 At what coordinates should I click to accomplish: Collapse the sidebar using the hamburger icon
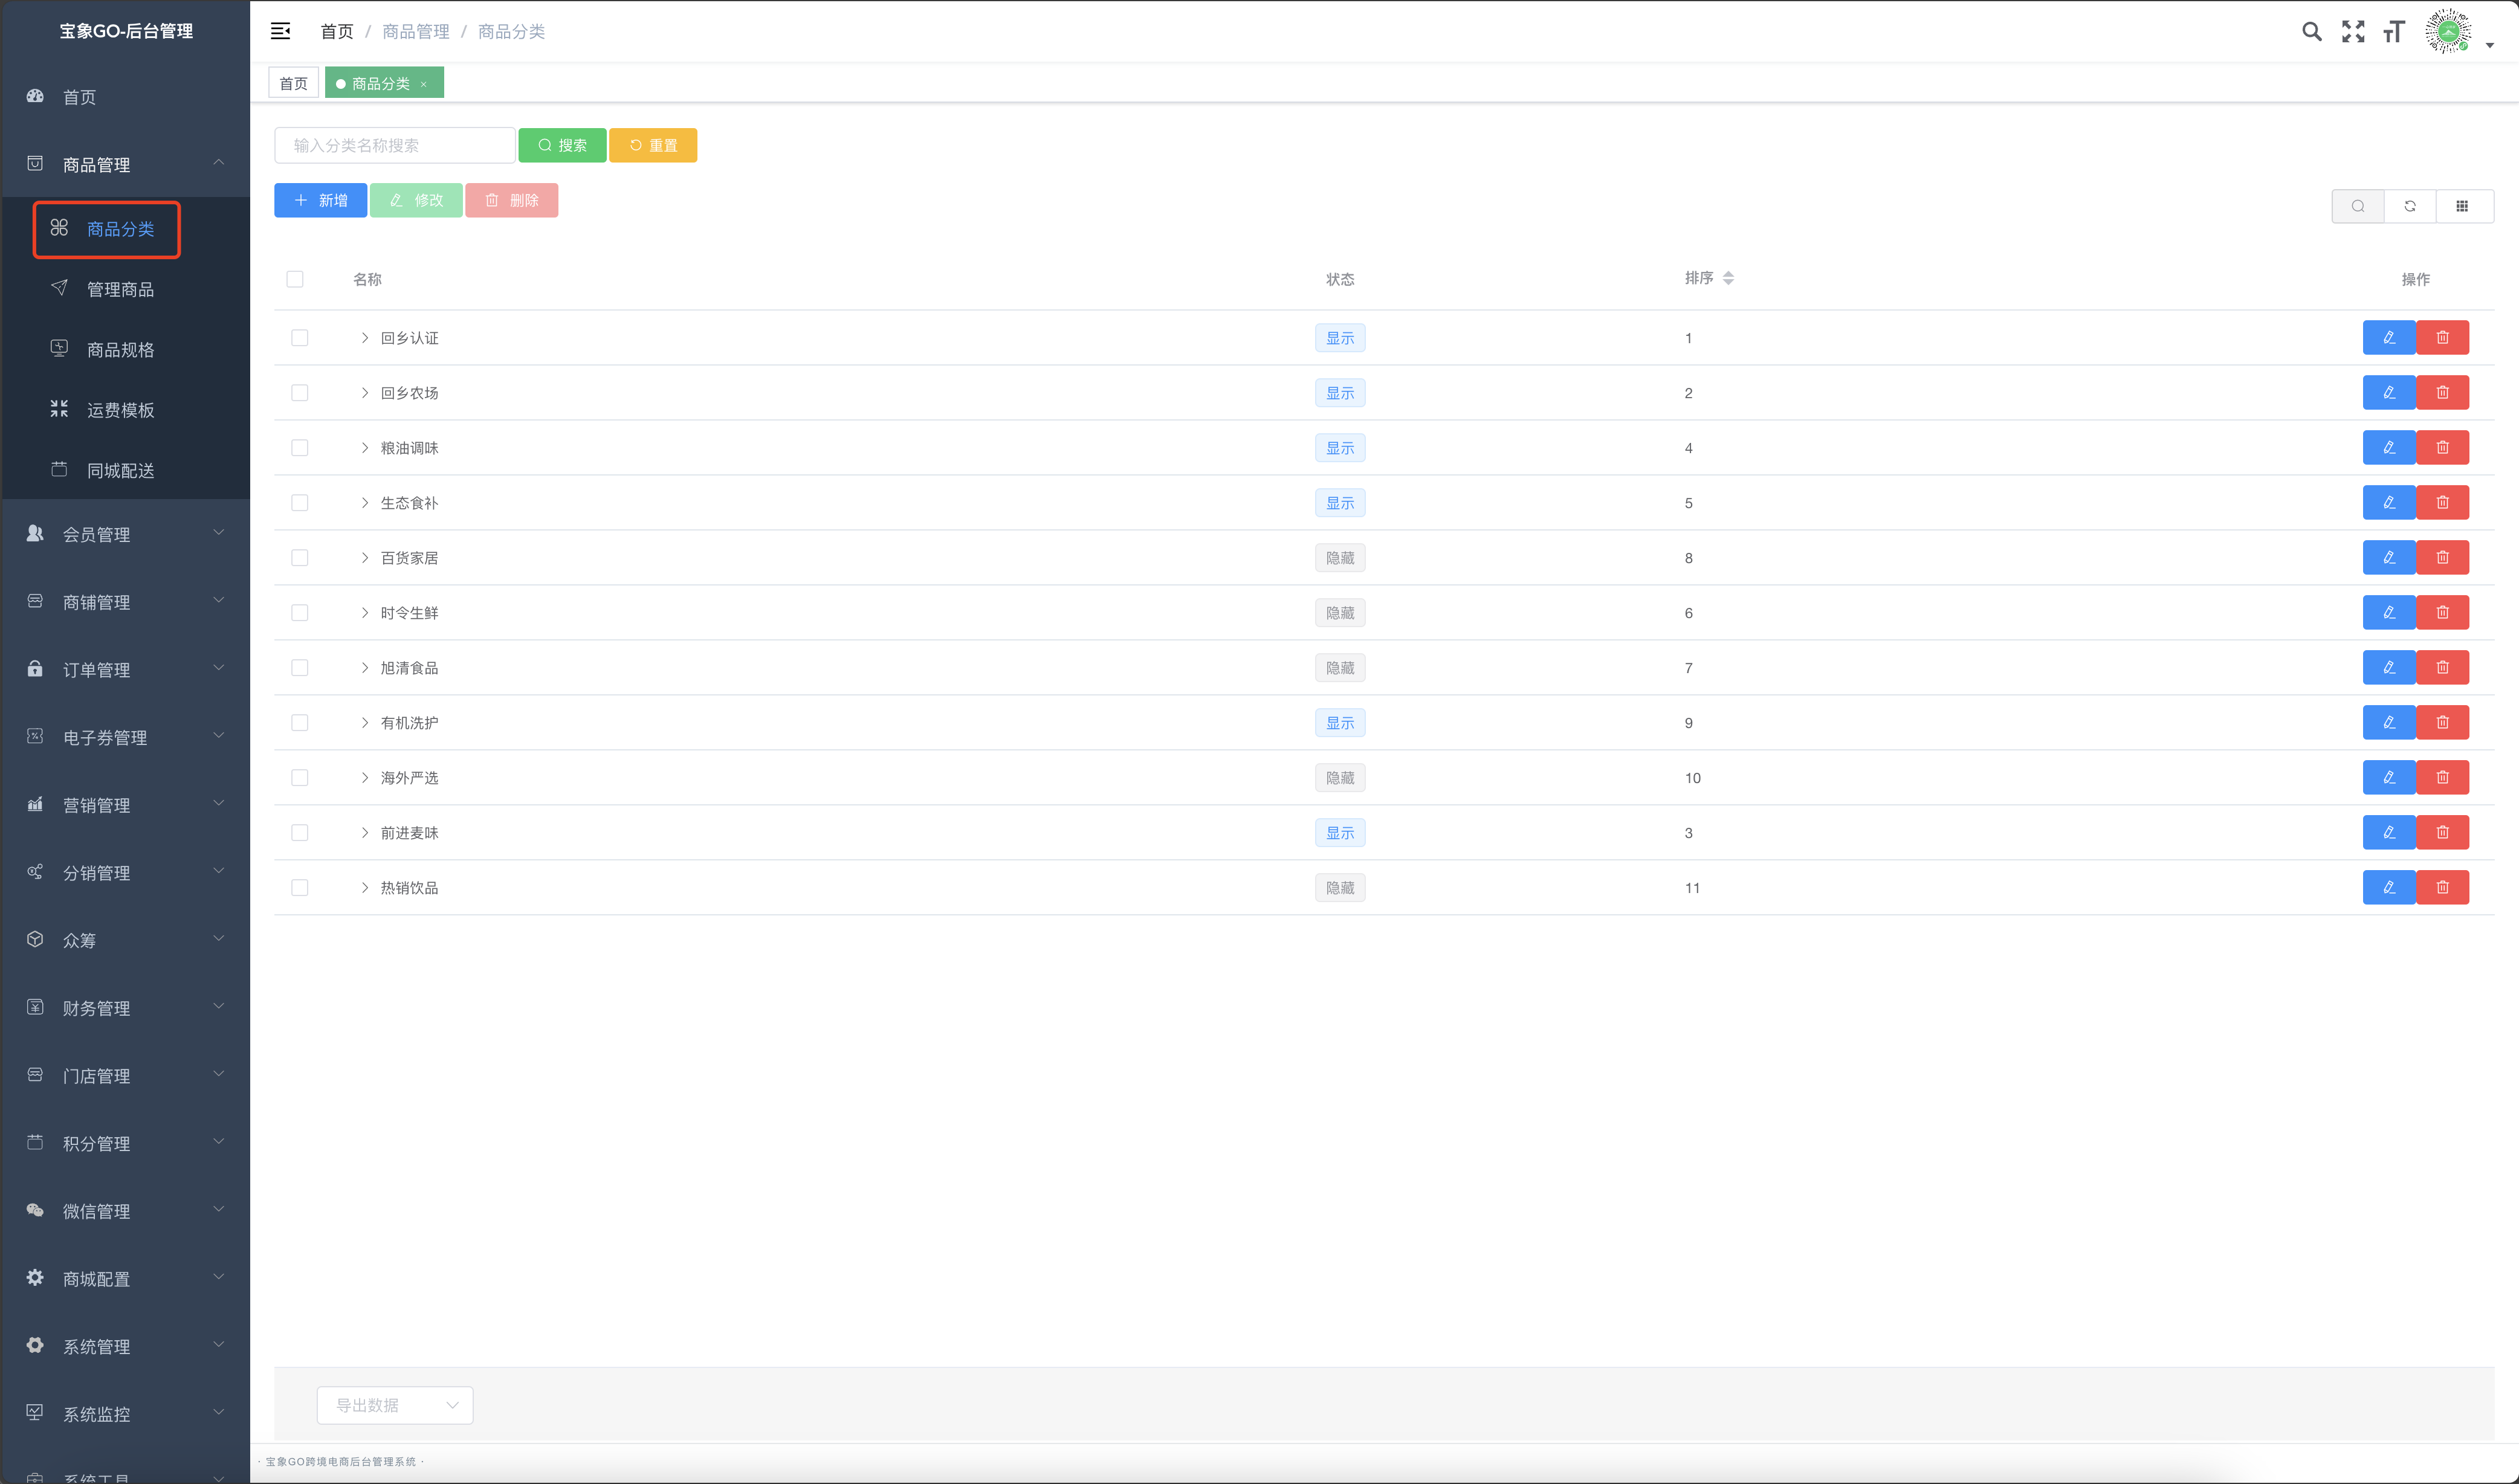click(281, 32)
